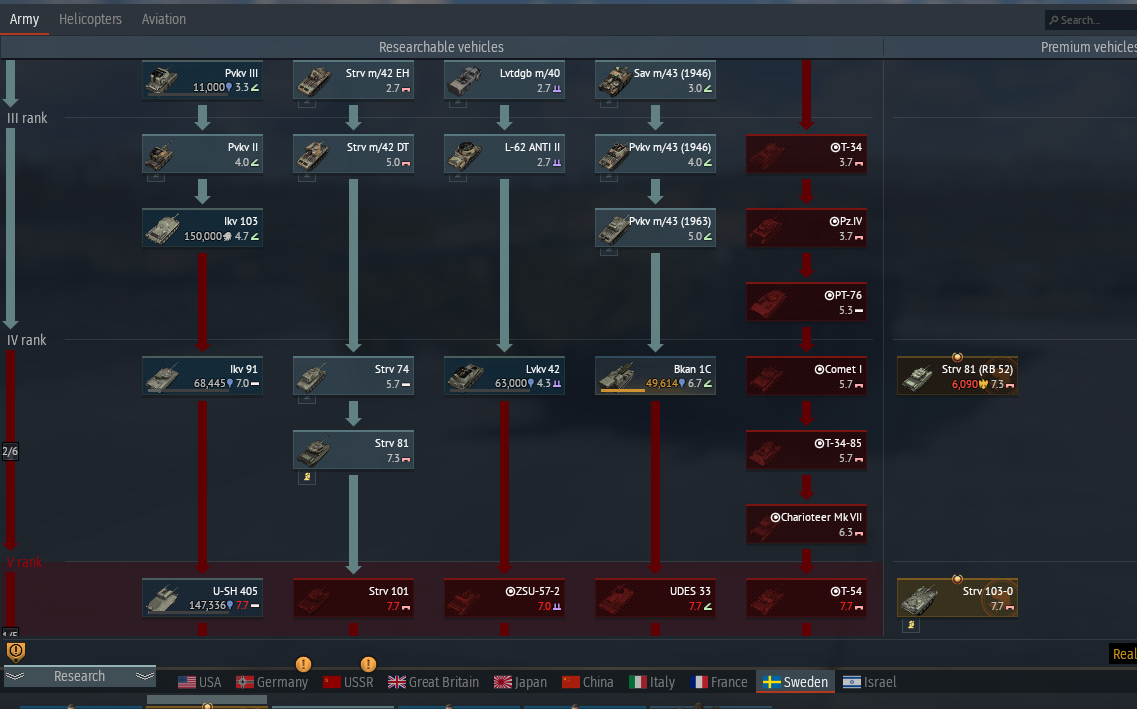Image resolution: width=1137 pixels, height=709 pixels.
Task: Select the locked Charioteer Mk VII vehicle
Action: click(x=806, y=523)
